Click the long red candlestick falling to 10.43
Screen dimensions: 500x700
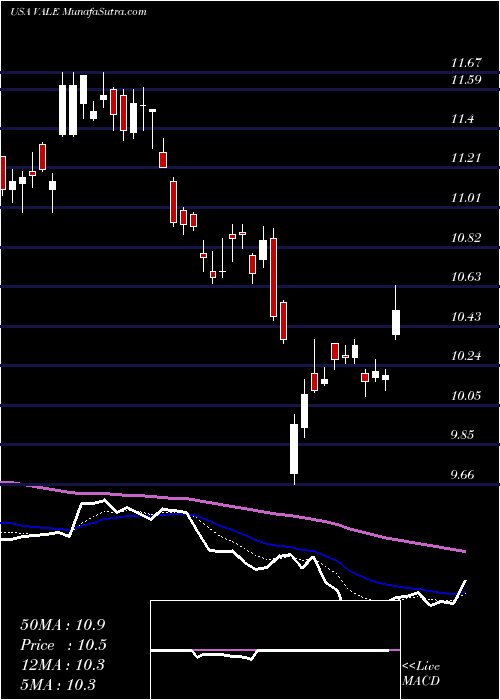click(273, 278)
